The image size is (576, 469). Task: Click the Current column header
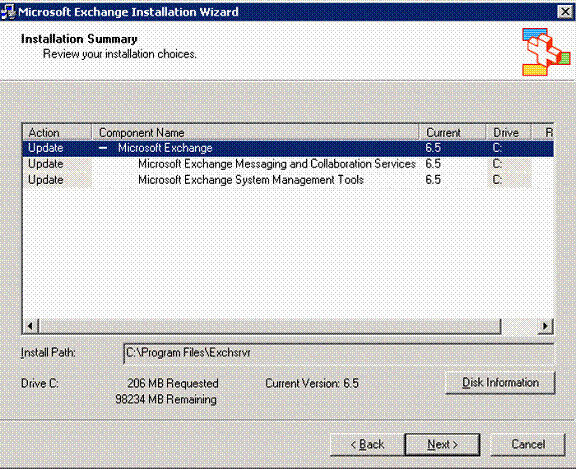click(452, 133)
